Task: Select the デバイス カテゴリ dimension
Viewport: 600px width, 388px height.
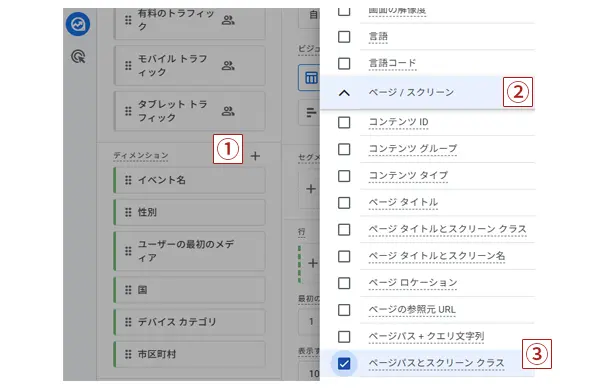Action: click(189, 322)
